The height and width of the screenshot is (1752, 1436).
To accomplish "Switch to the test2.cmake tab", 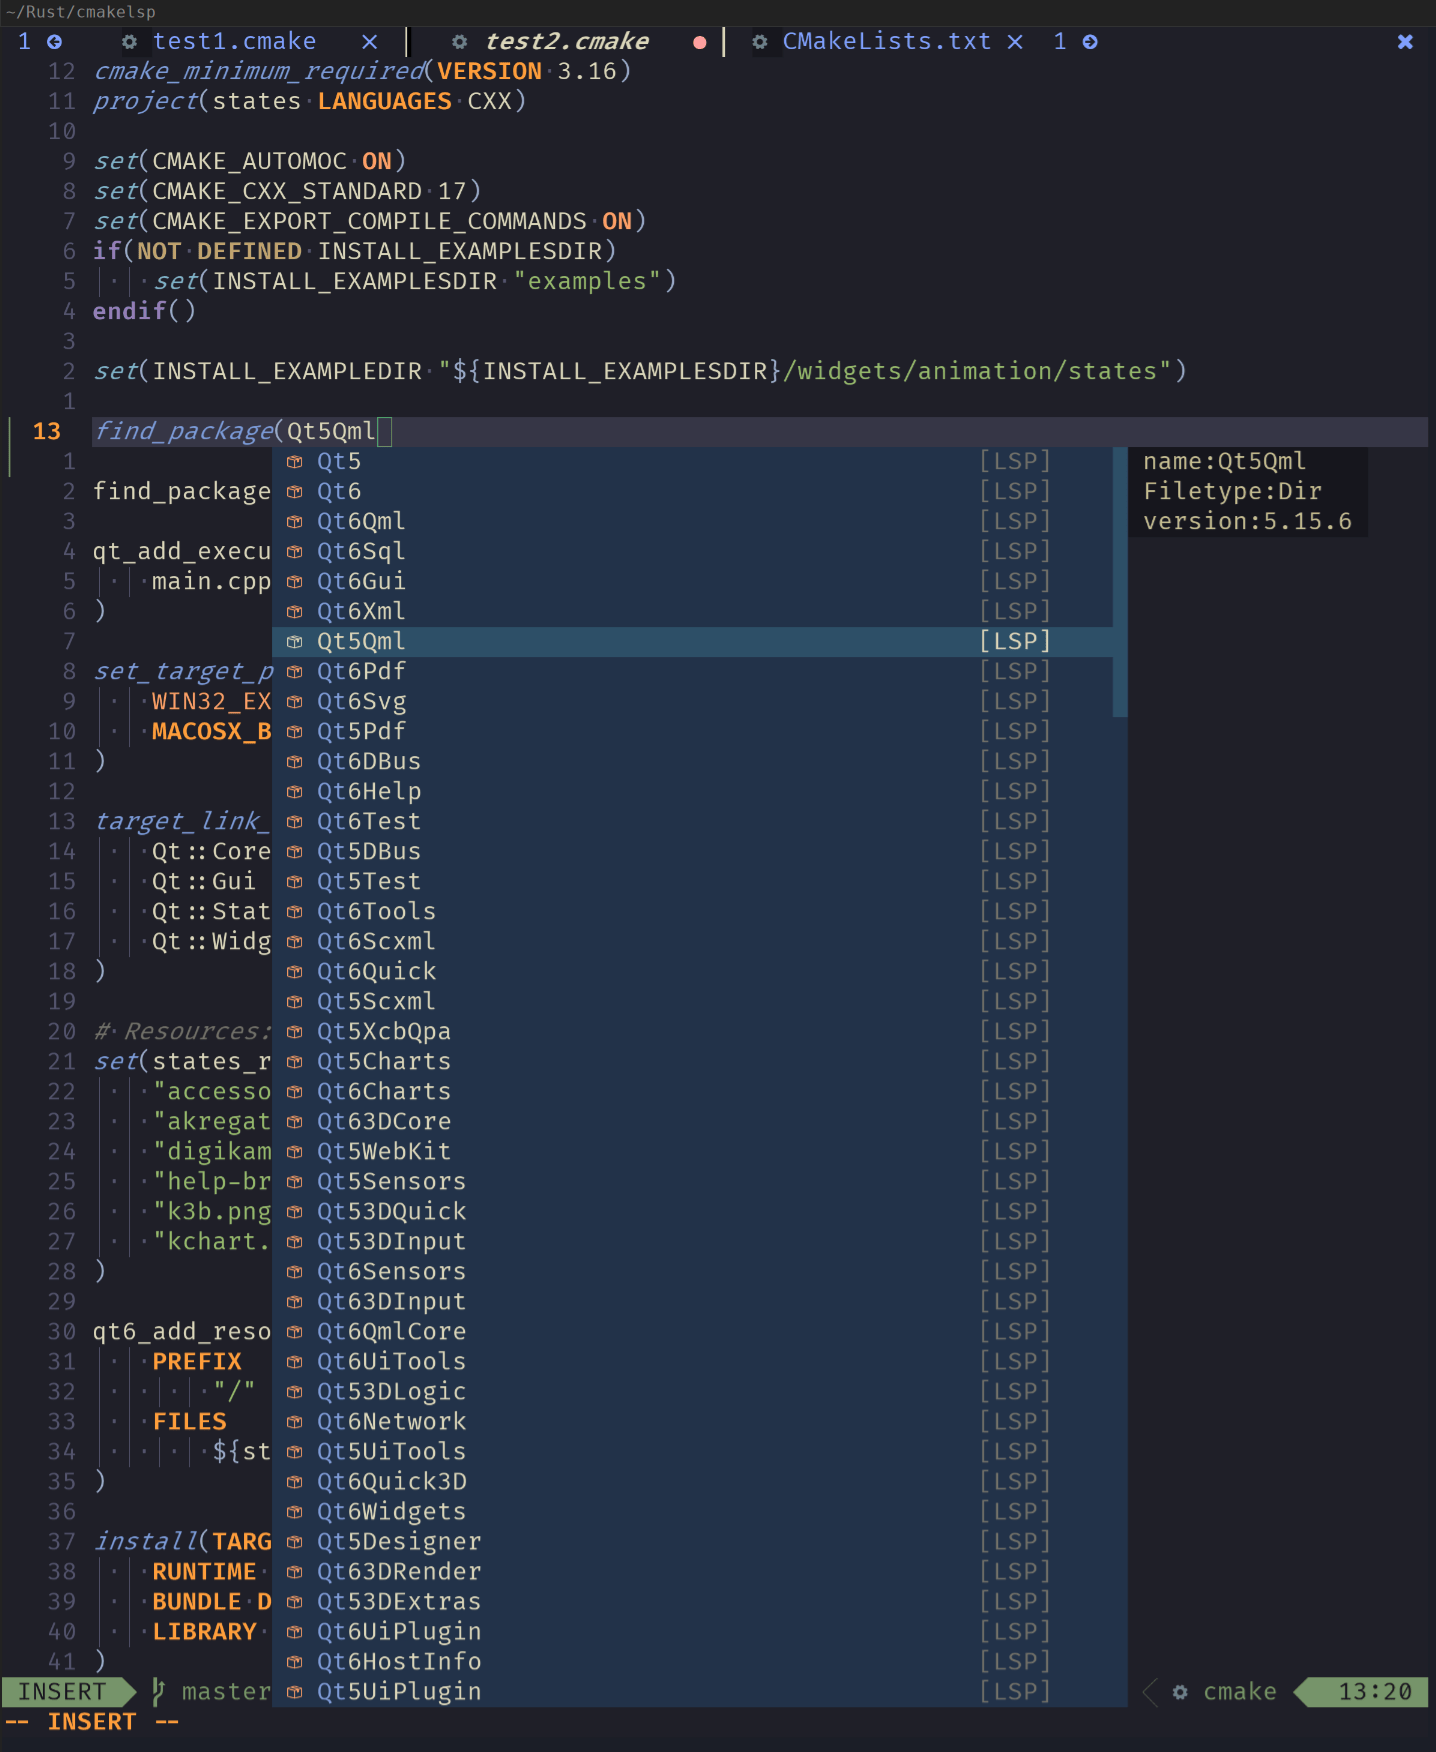I will pos(566,41).
